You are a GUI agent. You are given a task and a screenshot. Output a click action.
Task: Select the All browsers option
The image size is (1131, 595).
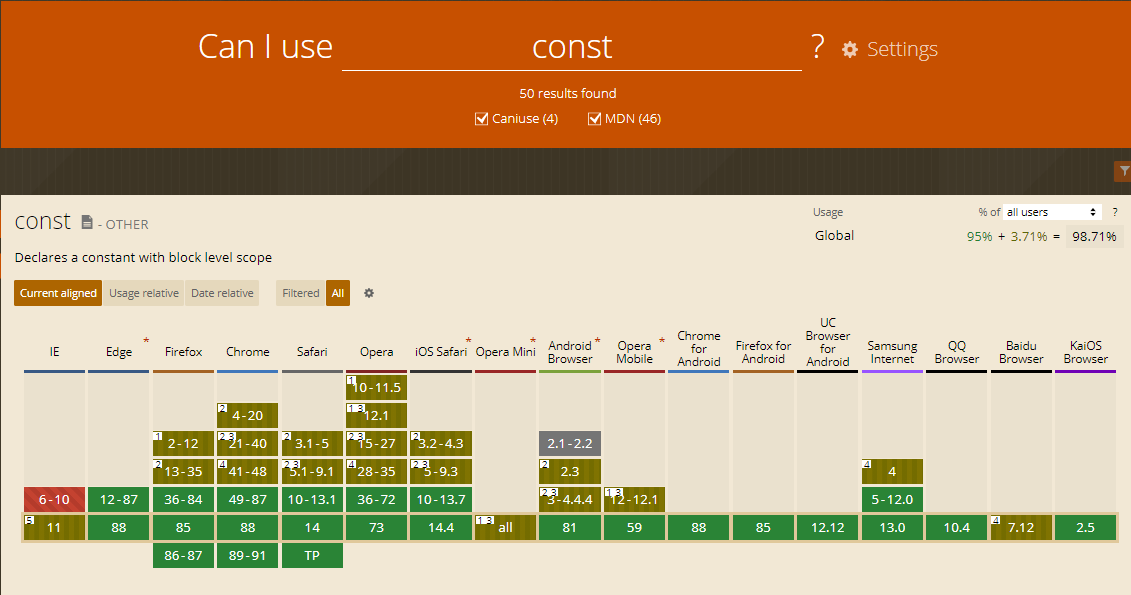tap(338, 293)
